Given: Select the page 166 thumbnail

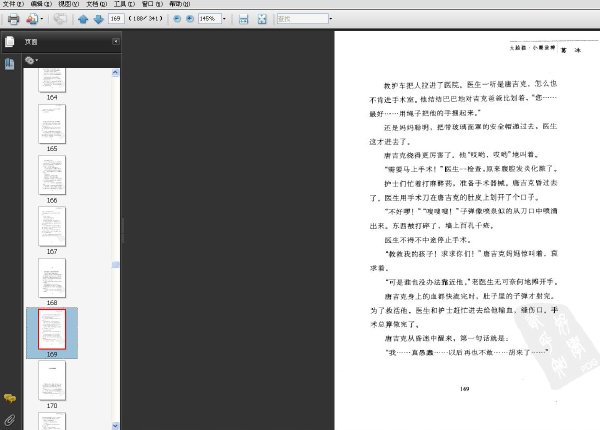Looking at the screenshot, I should click(x=52, y=175).
